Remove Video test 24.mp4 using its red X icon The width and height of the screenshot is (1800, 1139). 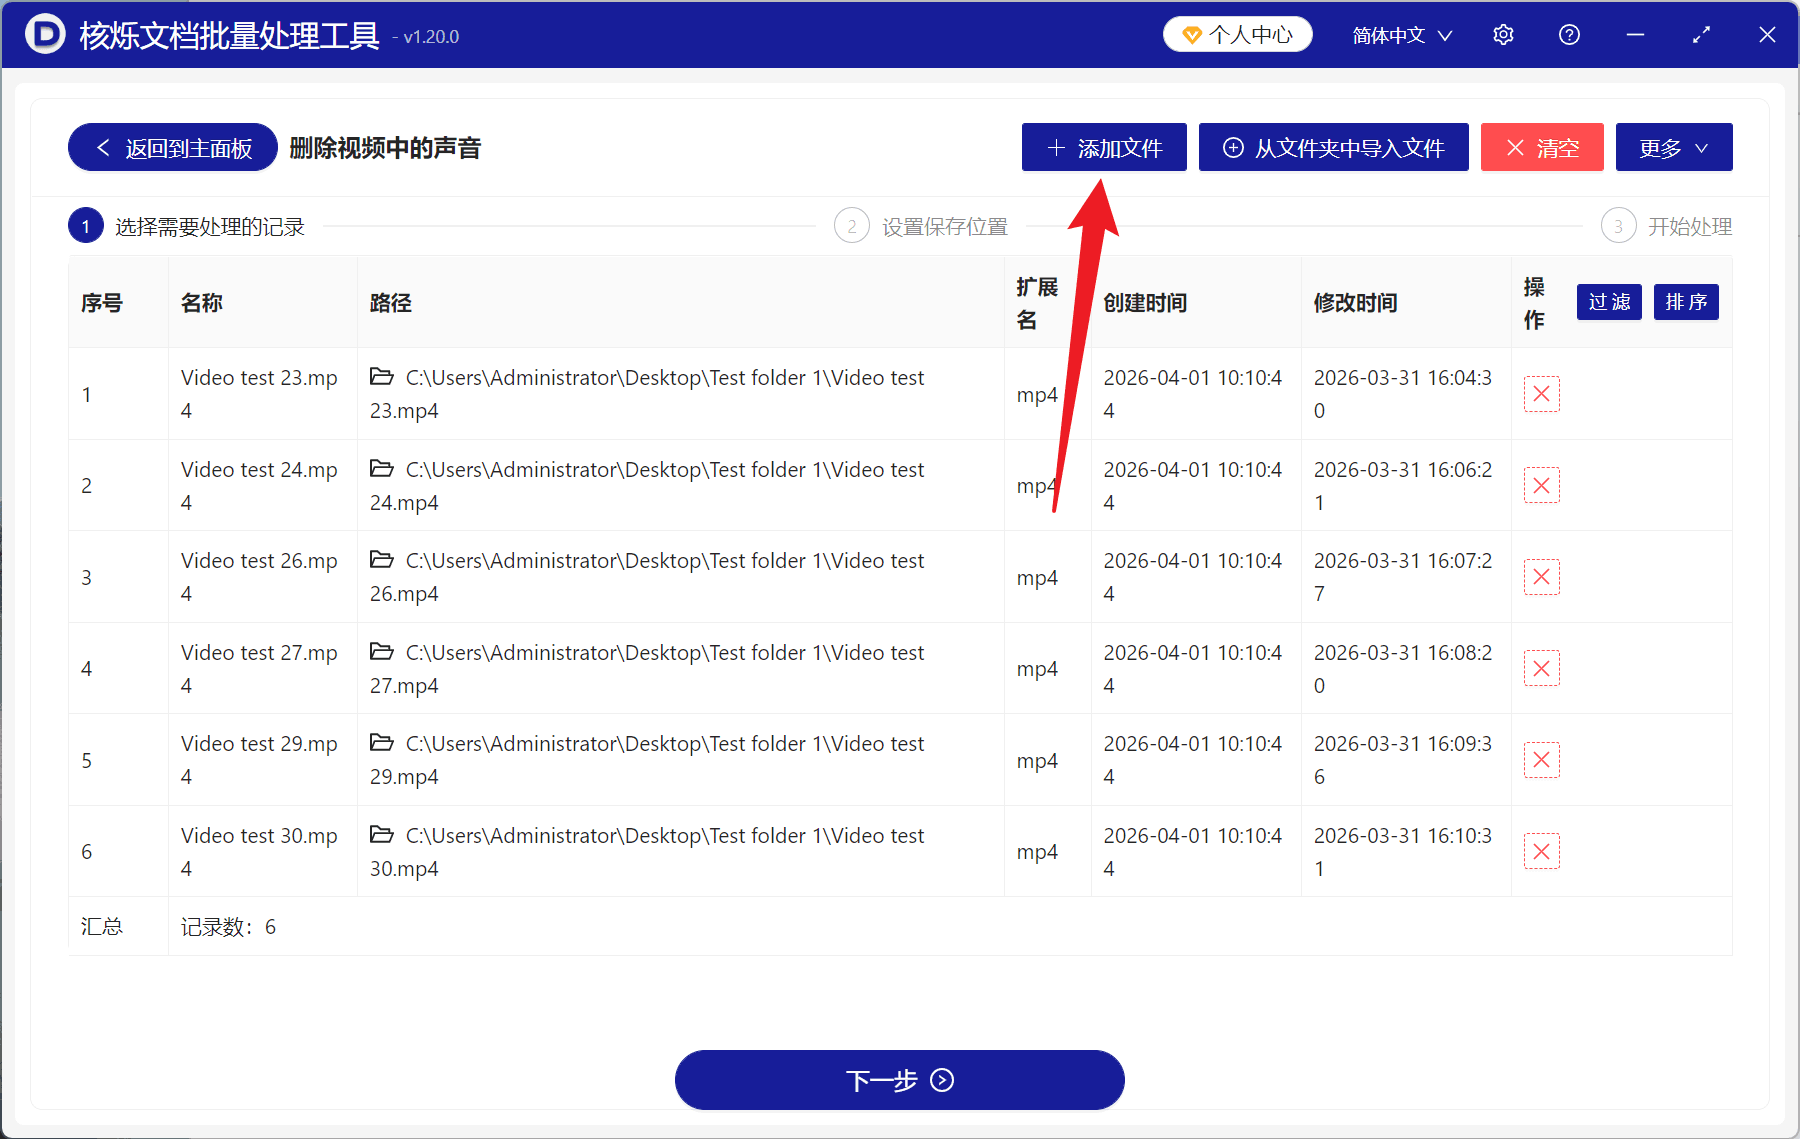1541,485
